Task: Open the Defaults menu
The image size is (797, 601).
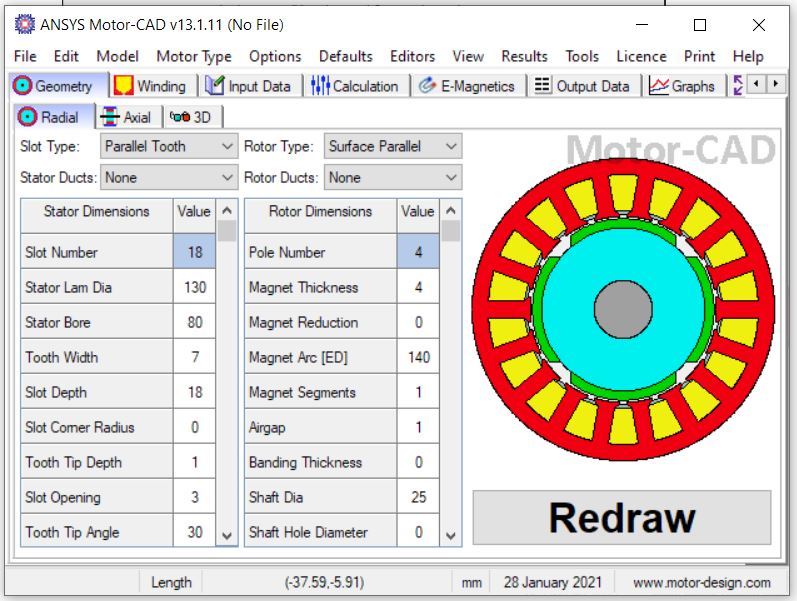Action: tap(346, 56)
